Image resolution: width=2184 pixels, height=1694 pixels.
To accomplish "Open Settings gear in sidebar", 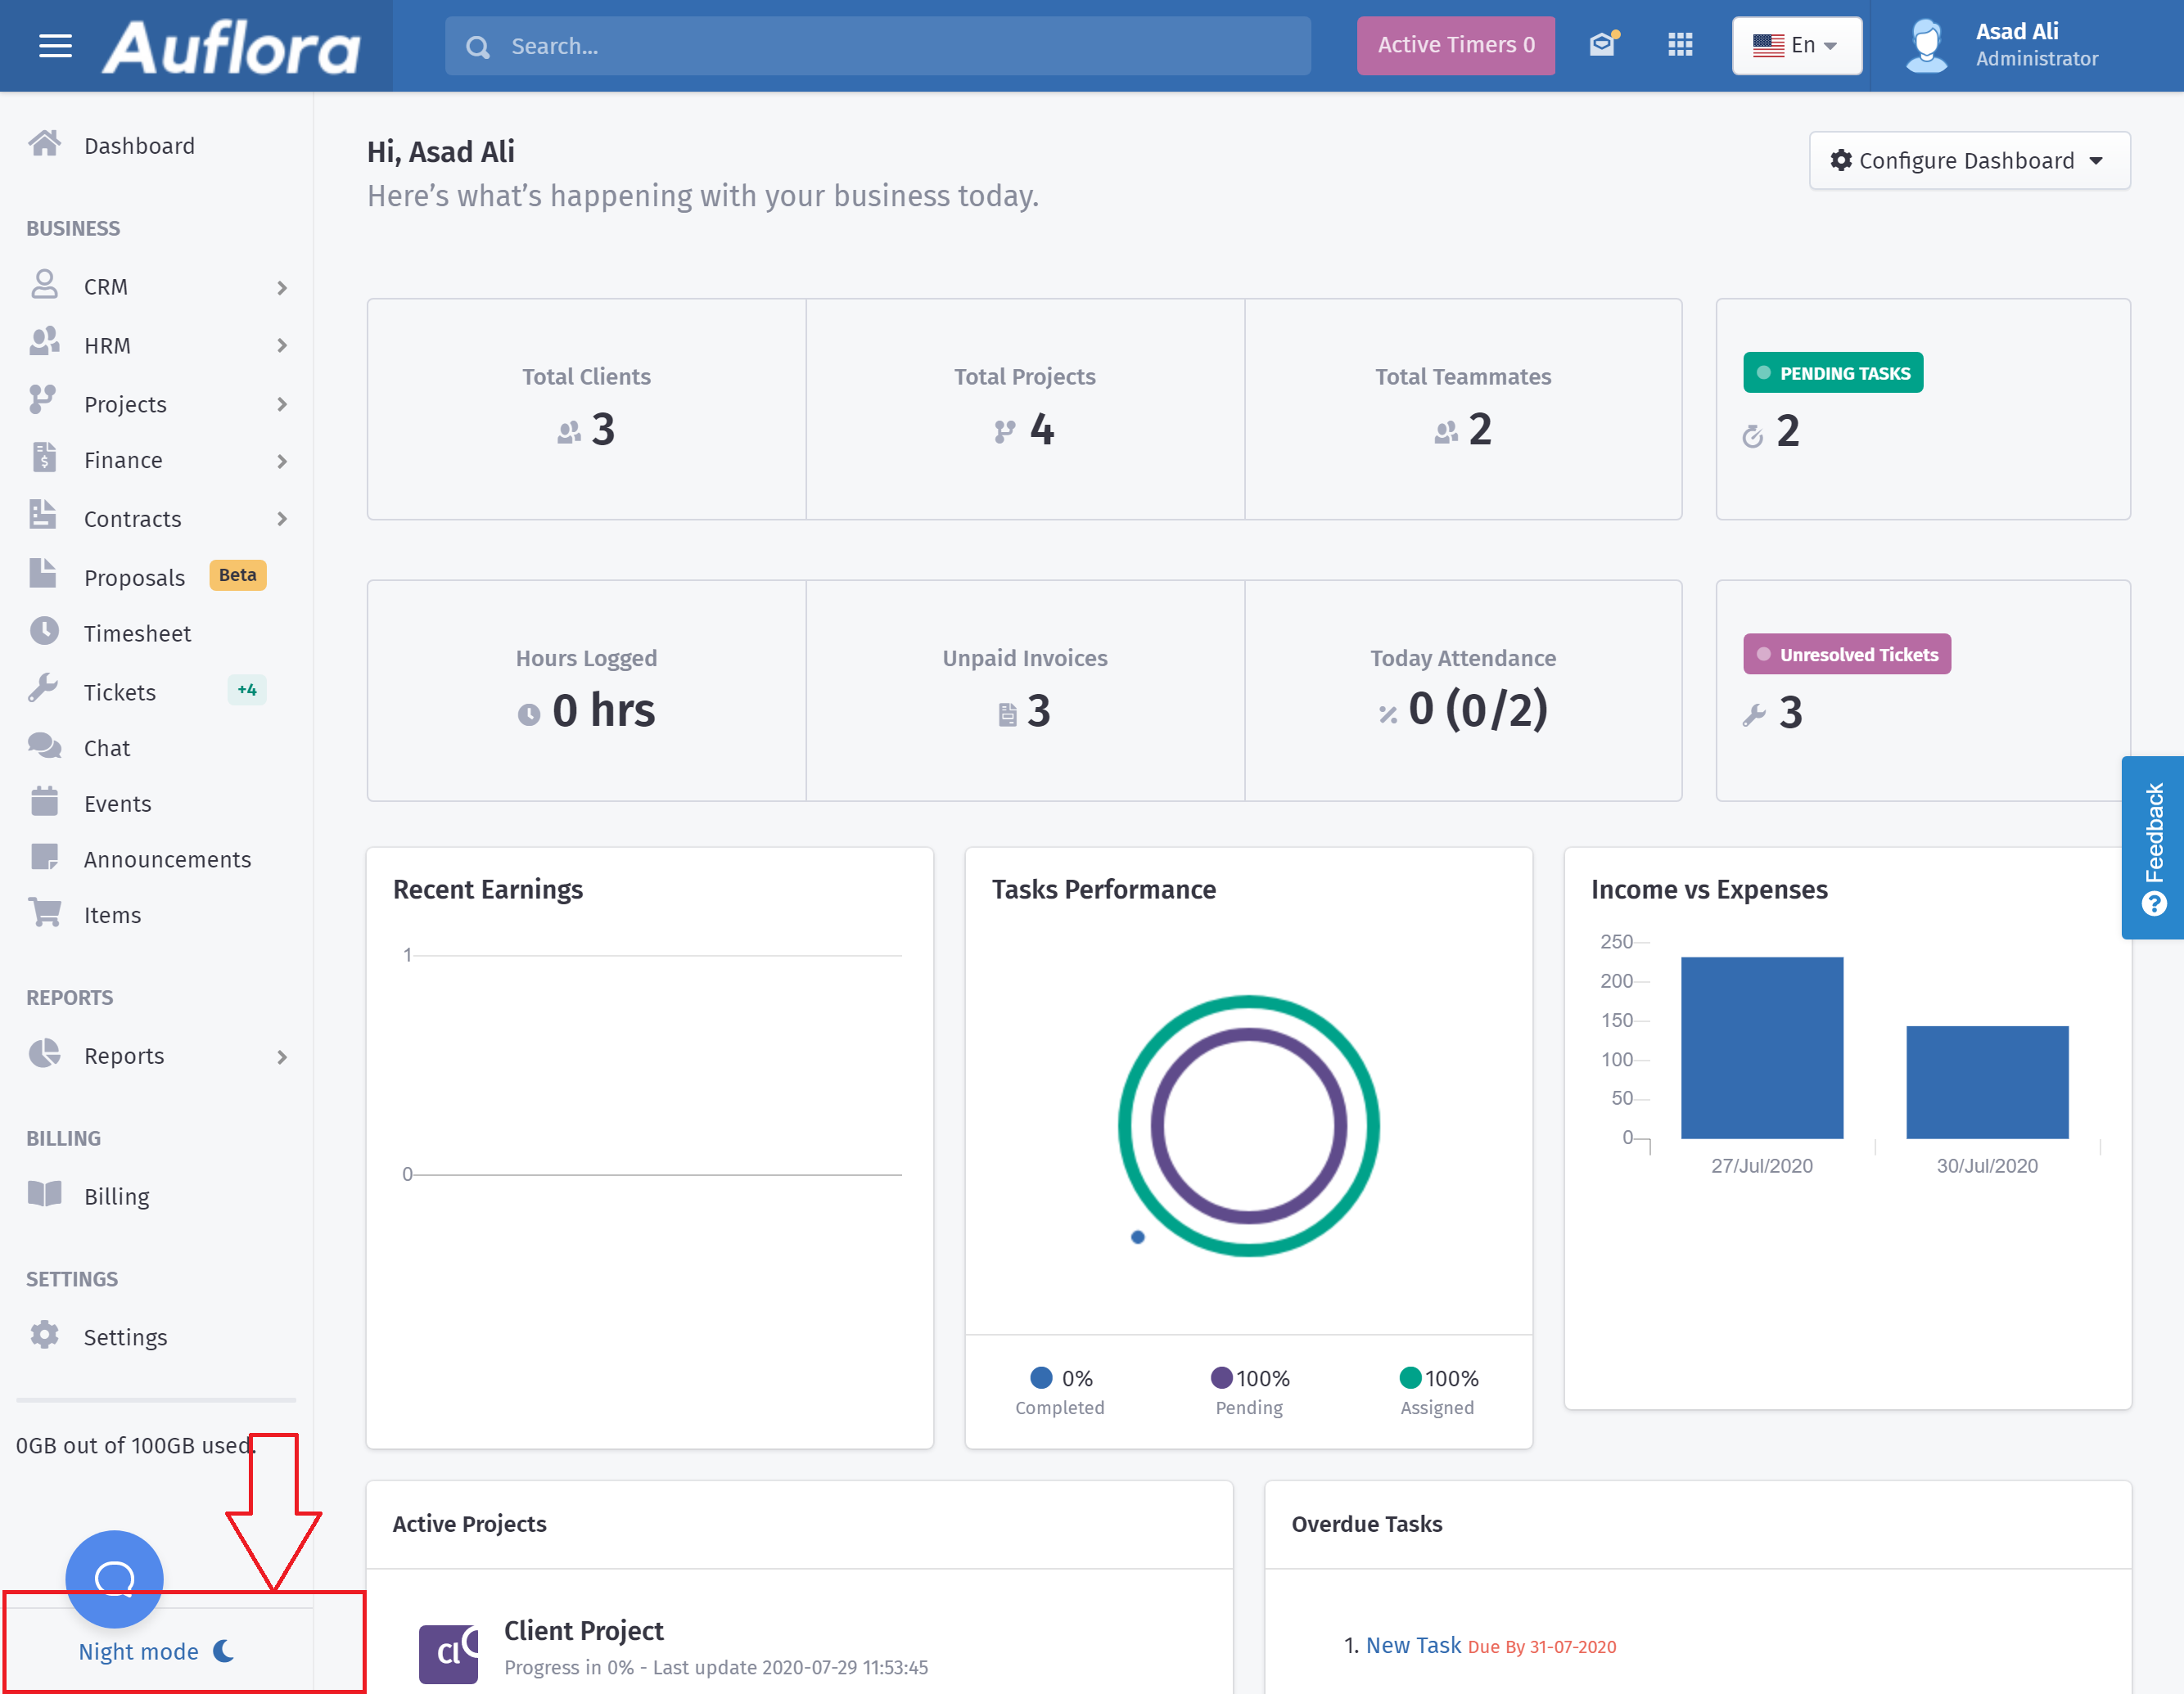I will tap(44, 1336).
